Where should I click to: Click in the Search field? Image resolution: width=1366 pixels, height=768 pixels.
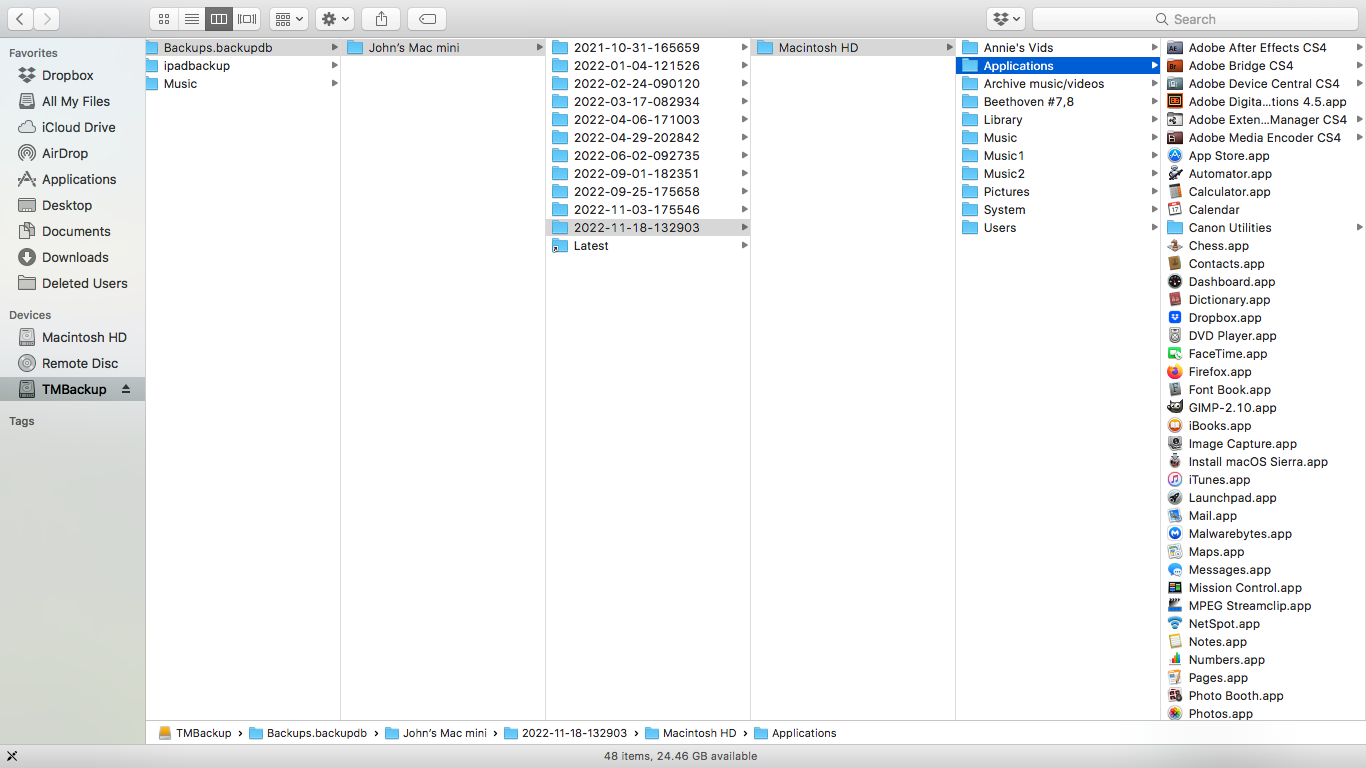[x=1194, y=19]
